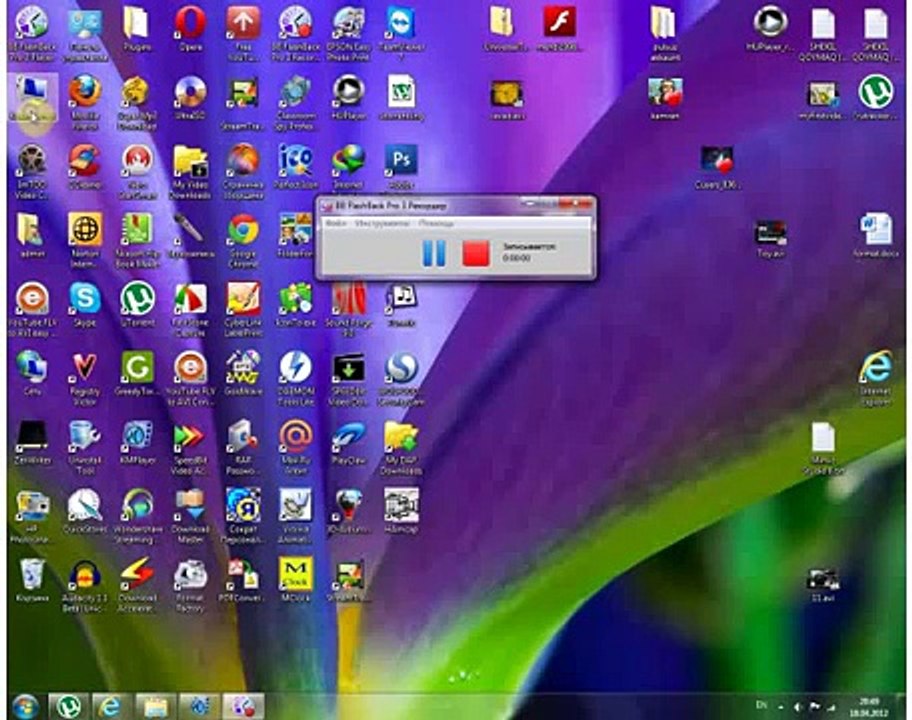912x720 pixels.
Task: Launch the Mozilla Firefox desktop shortcut
Action: pos(85,102)
